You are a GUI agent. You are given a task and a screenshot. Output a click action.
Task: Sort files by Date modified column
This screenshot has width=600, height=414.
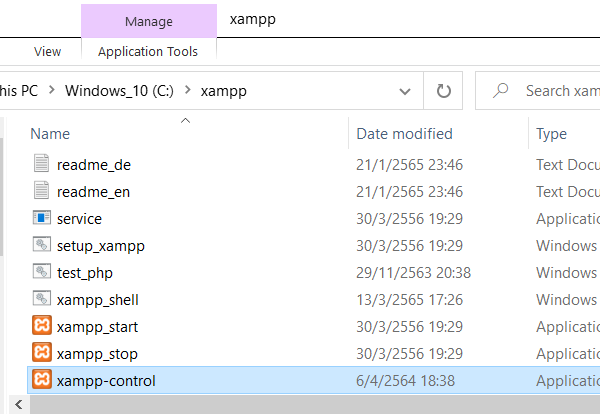(404, 134)
